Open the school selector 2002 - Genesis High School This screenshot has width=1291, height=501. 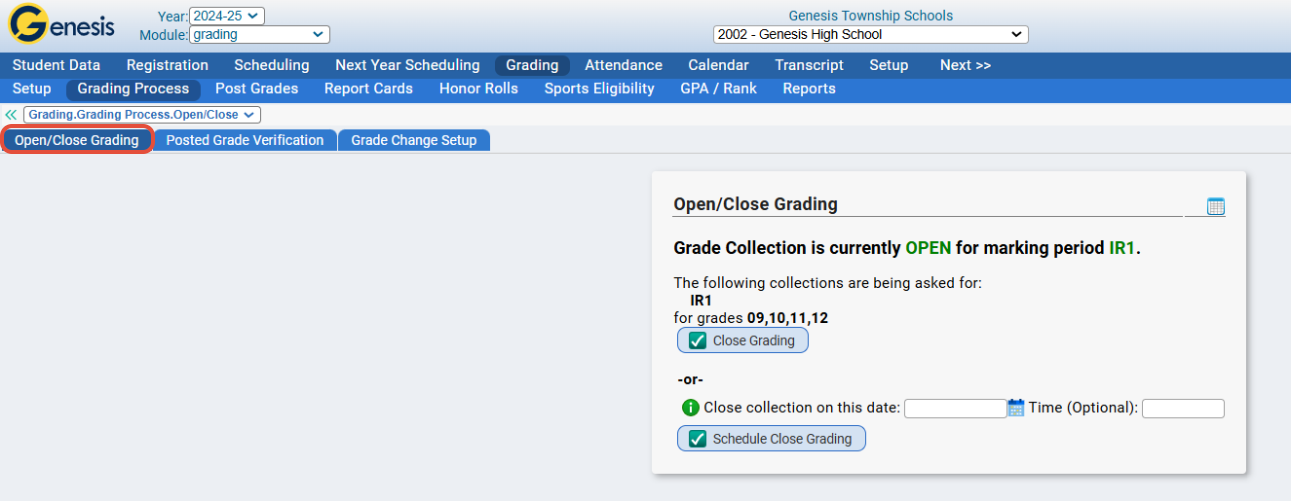[x=870, y=34]
